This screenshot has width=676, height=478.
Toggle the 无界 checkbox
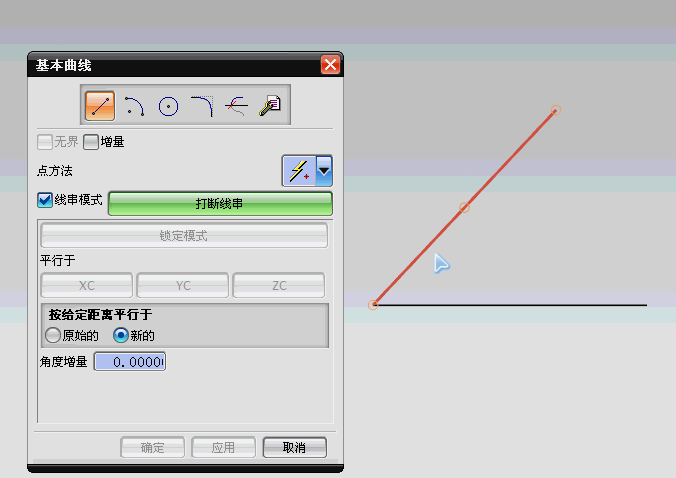45,142
